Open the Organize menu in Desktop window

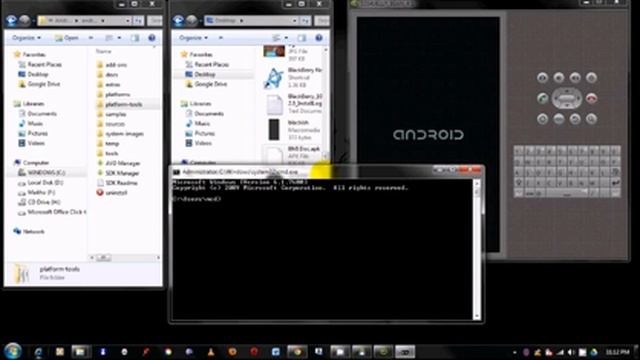click(193, 38)
